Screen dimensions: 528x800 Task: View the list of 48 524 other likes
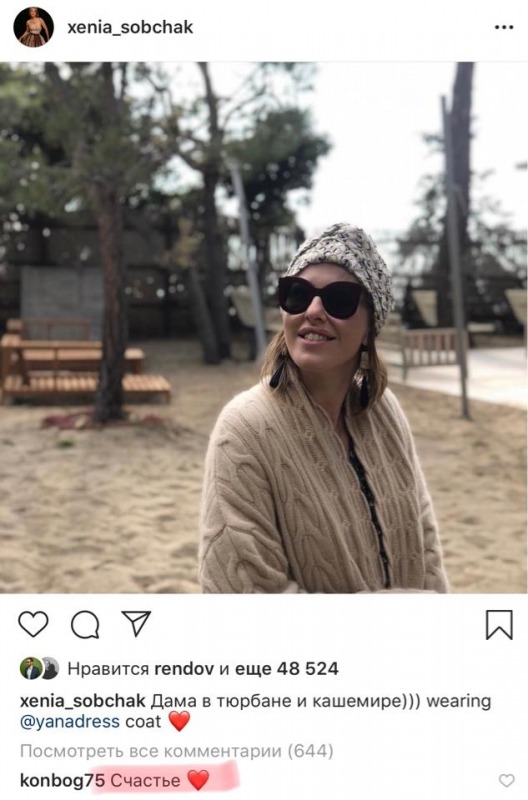(x=287, y=668)
